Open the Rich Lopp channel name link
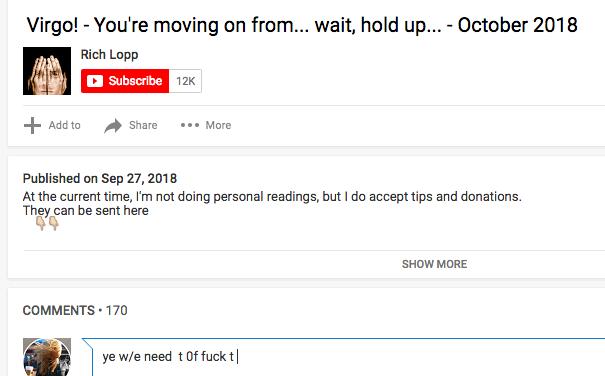The image size is (605, 376). click(109, 54)
